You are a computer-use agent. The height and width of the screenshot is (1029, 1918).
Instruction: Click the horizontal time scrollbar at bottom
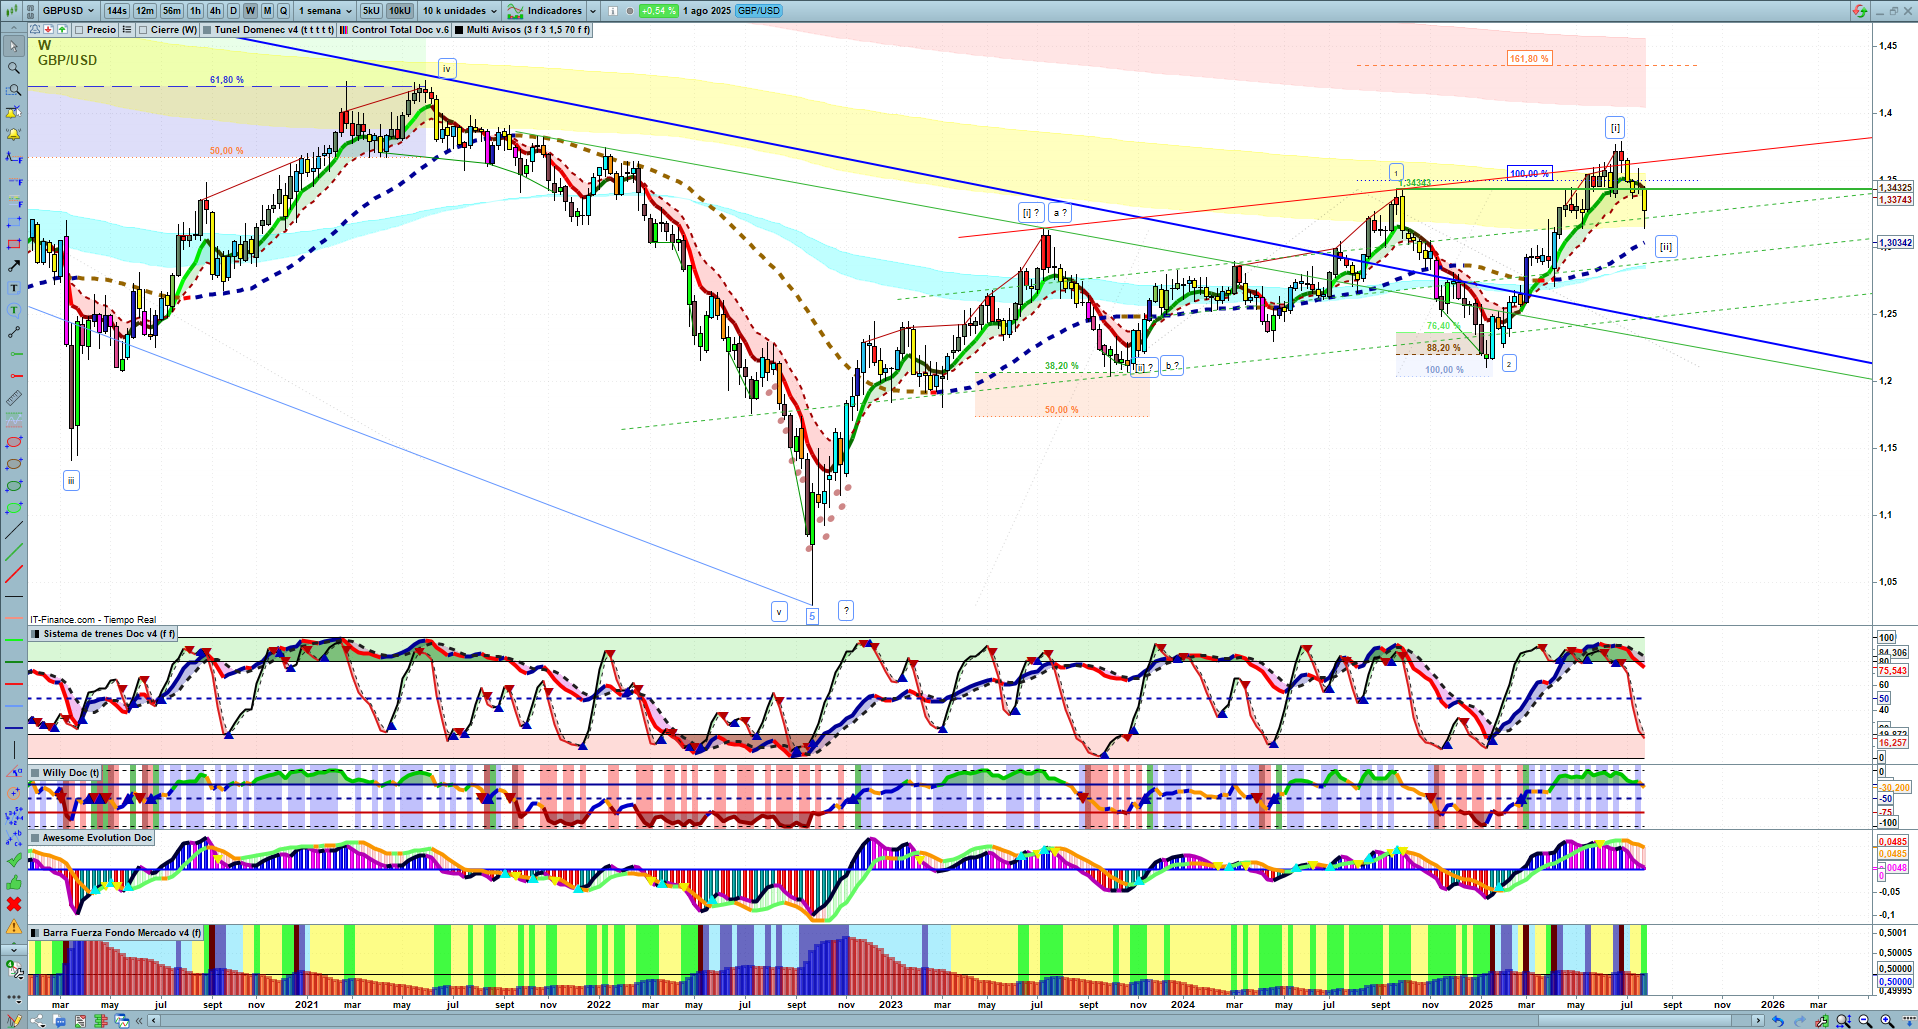(955, 1021)
